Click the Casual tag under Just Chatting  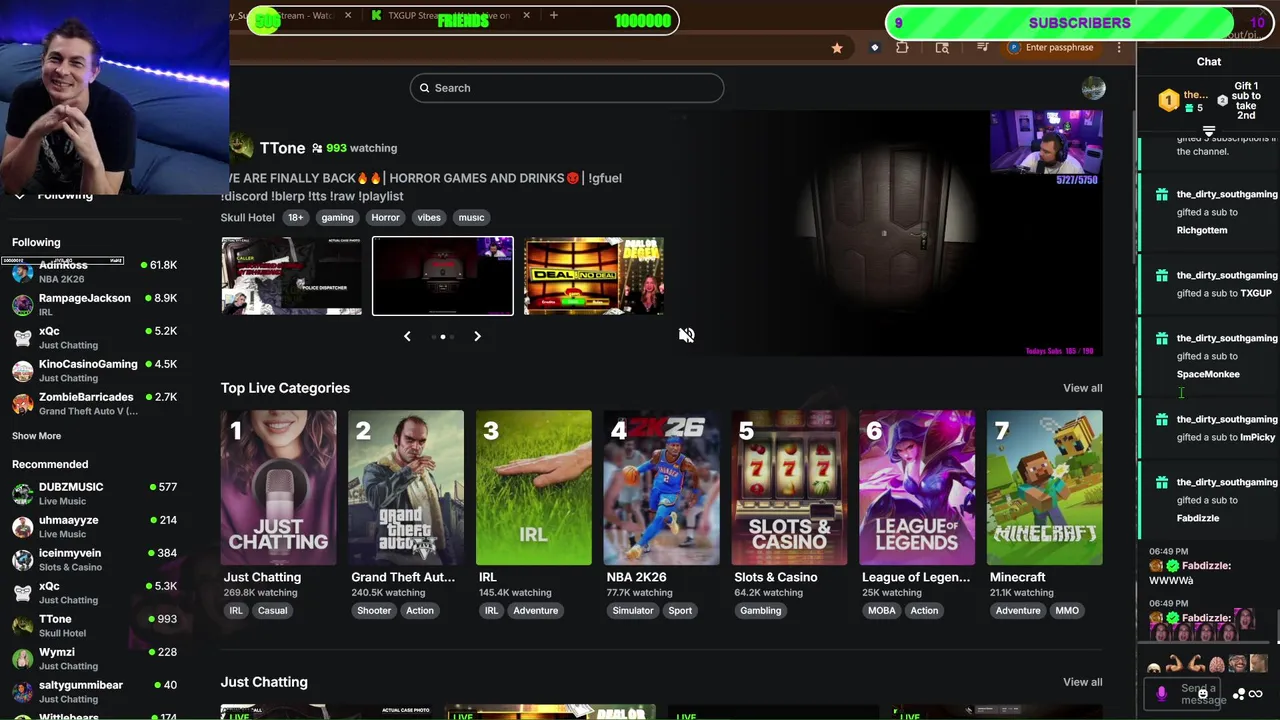pos(272,611)
